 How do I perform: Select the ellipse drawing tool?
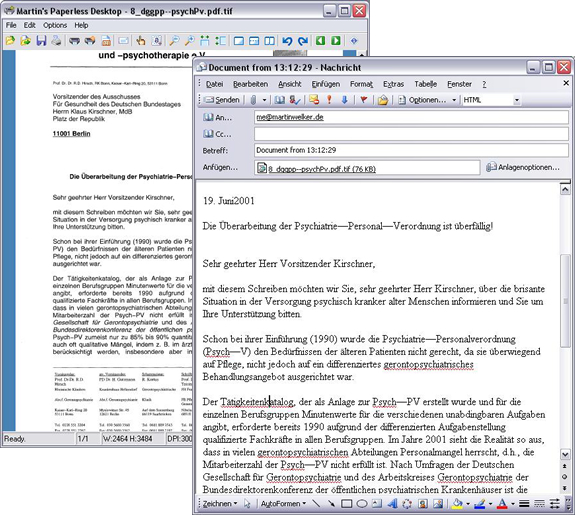pyautogui.click(x=362, y=504)
